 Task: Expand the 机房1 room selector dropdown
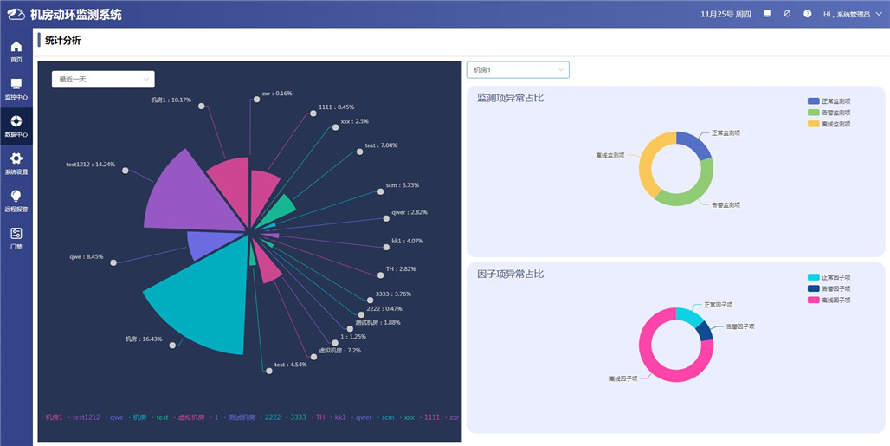pyautogui.click(x=517, y=70)
